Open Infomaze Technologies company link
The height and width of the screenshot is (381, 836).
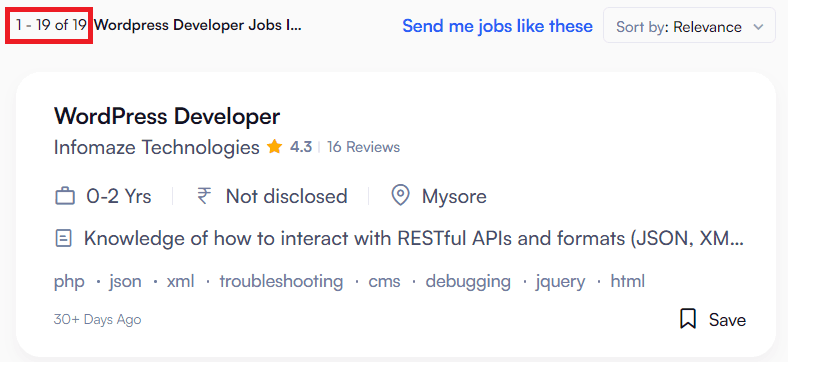point(157,147)
